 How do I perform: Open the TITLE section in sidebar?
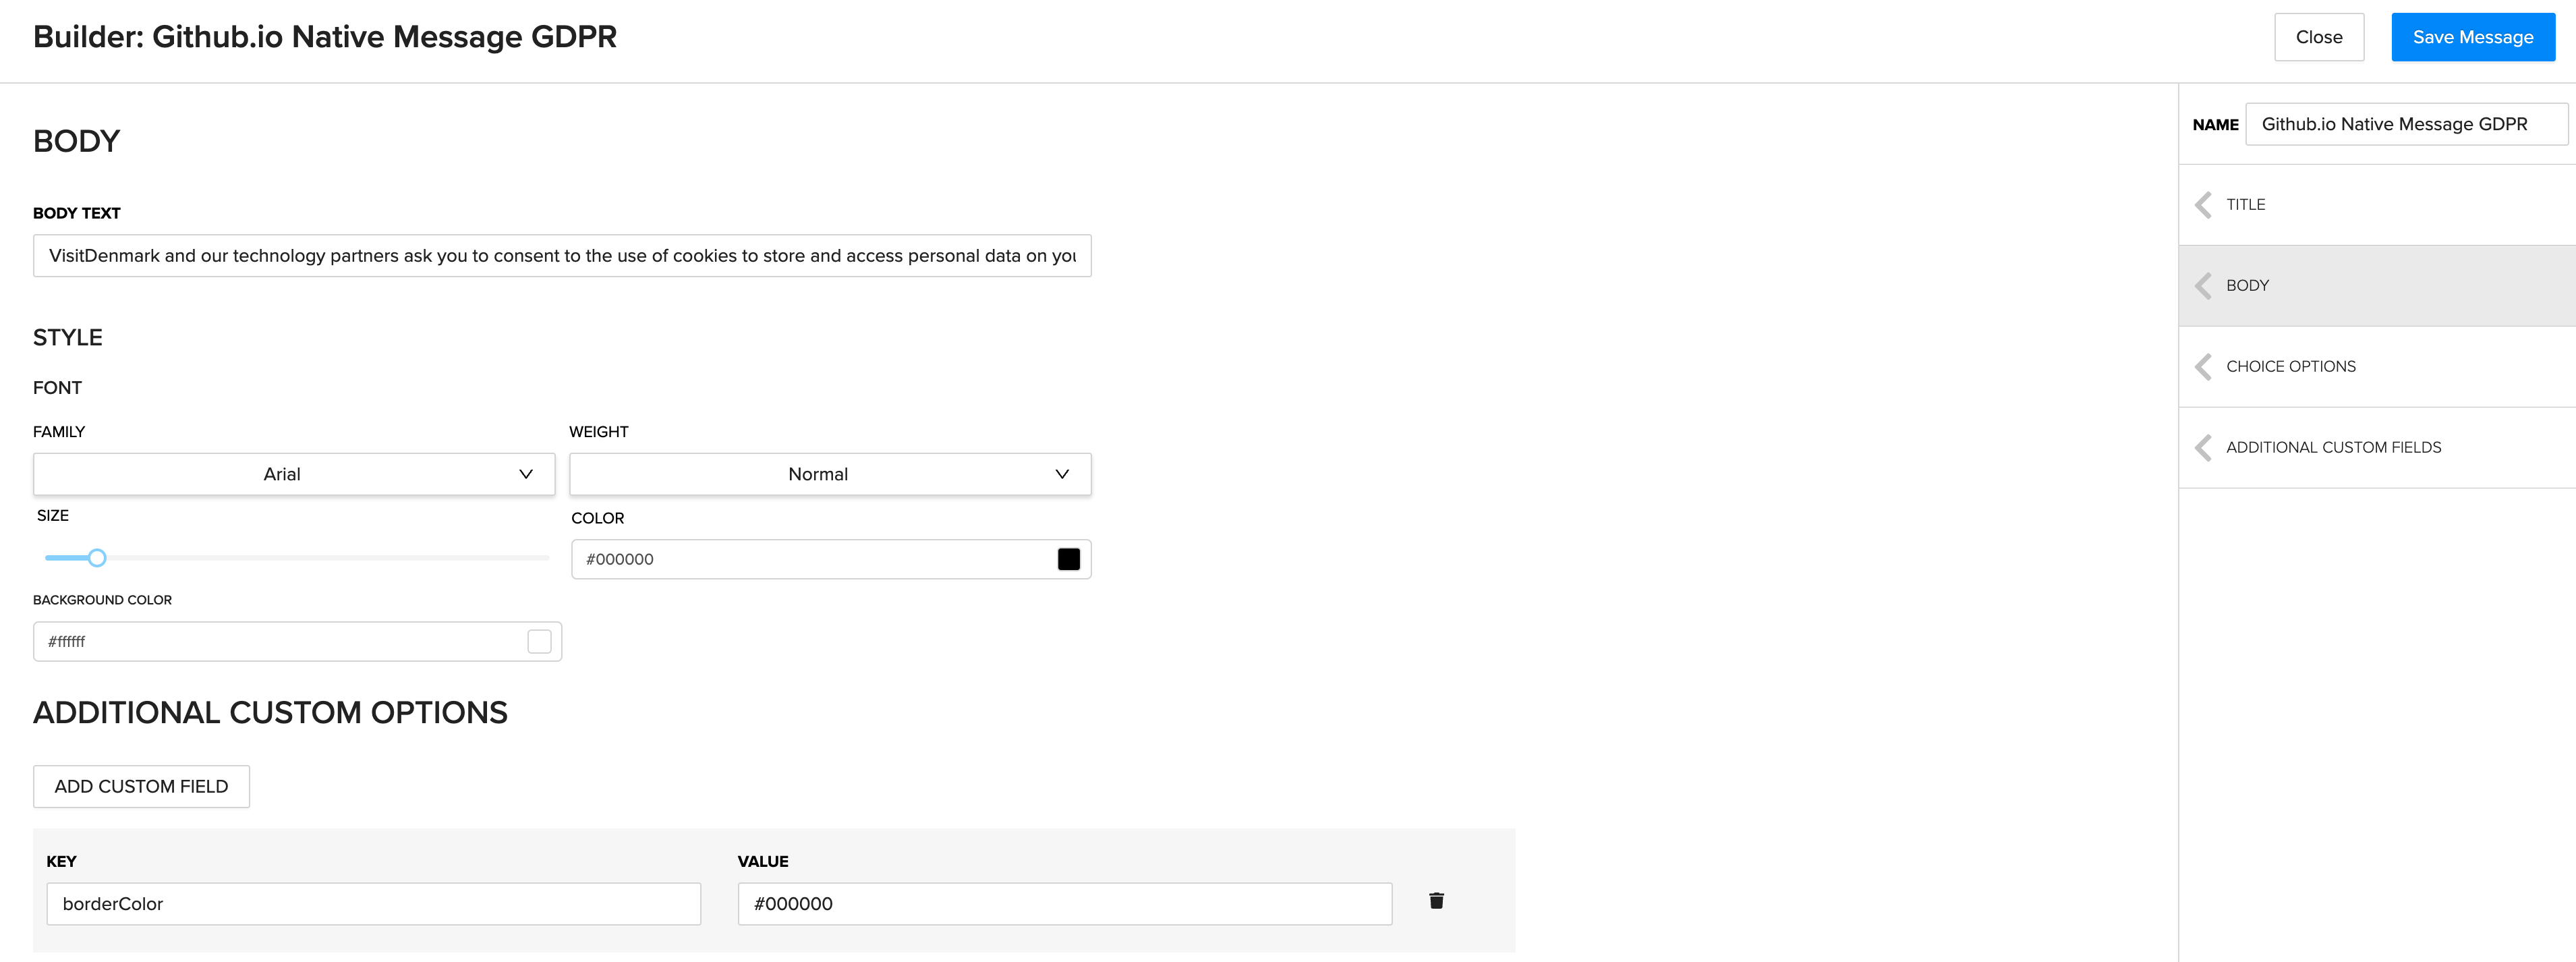(x=2246, y=205)
